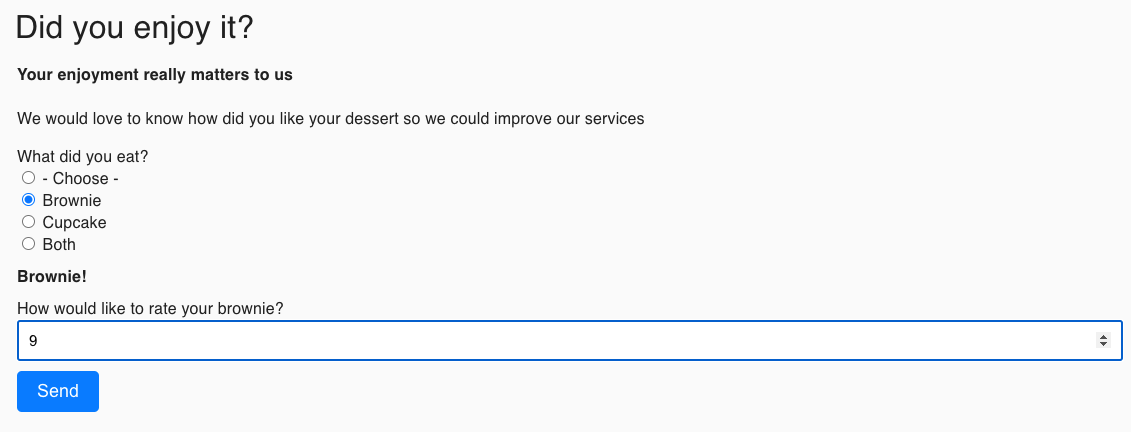
Task: Click the "We would love to know" paragraph
Action: (330, 119)
